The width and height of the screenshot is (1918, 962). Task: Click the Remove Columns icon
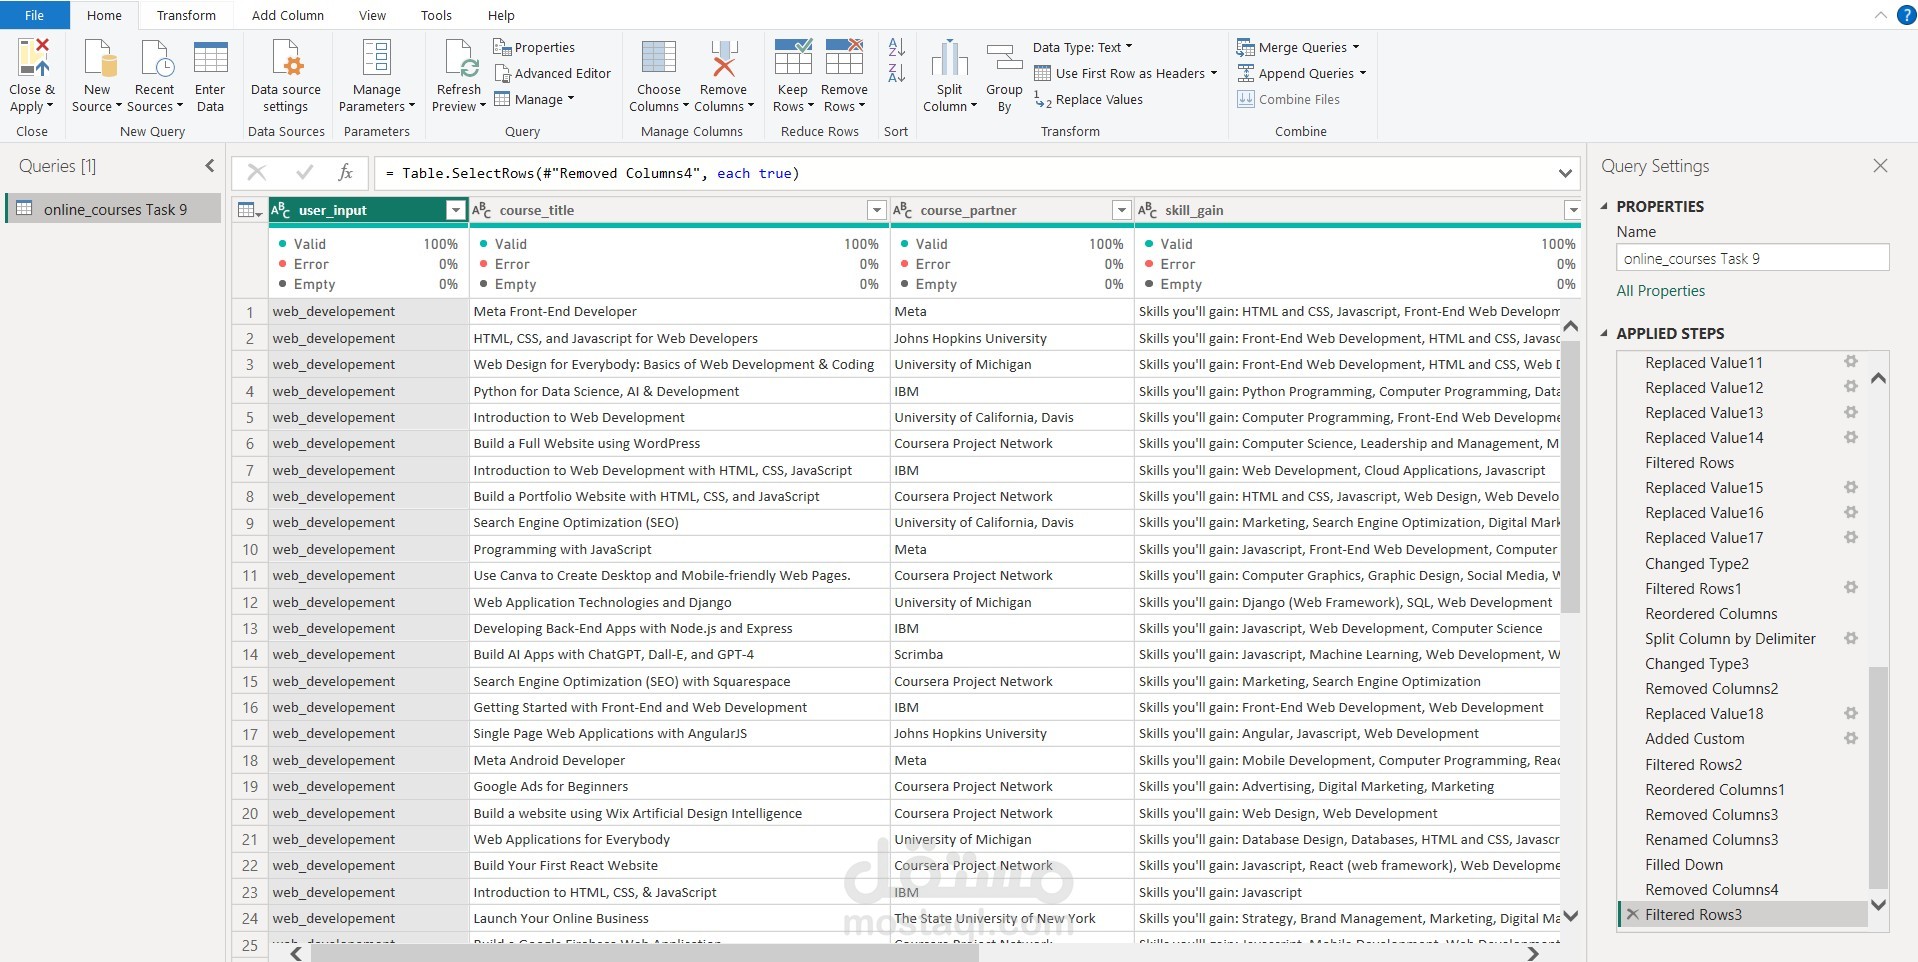(x=723, y=60)
